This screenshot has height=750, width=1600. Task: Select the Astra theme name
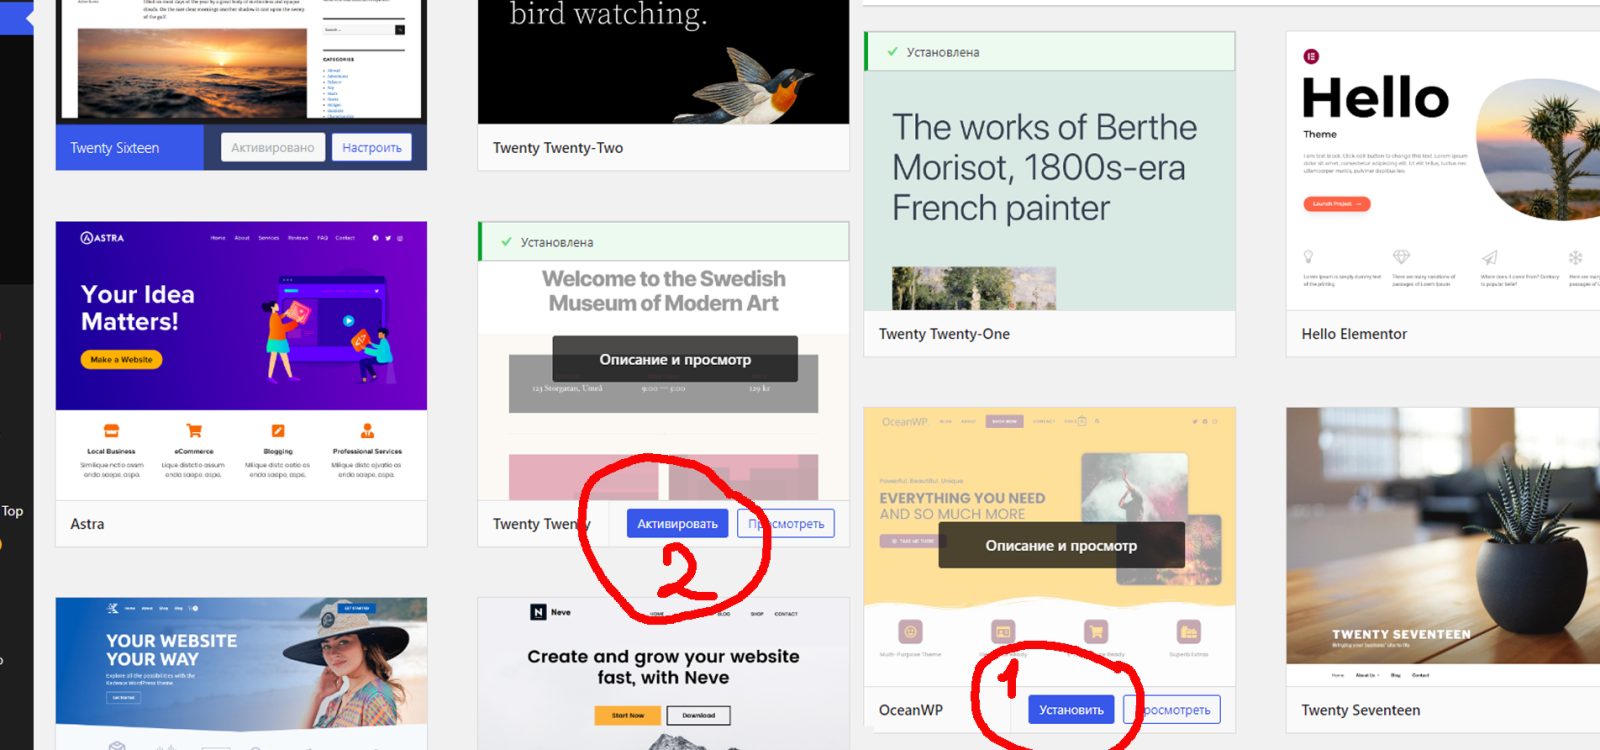87,524
